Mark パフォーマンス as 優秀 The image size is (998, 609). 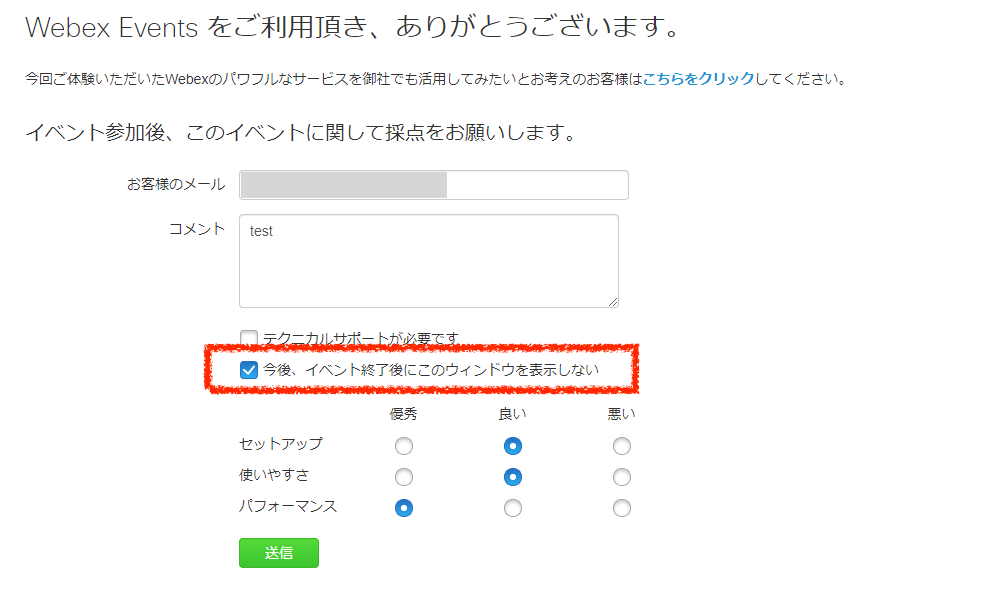tap(404, 508)
